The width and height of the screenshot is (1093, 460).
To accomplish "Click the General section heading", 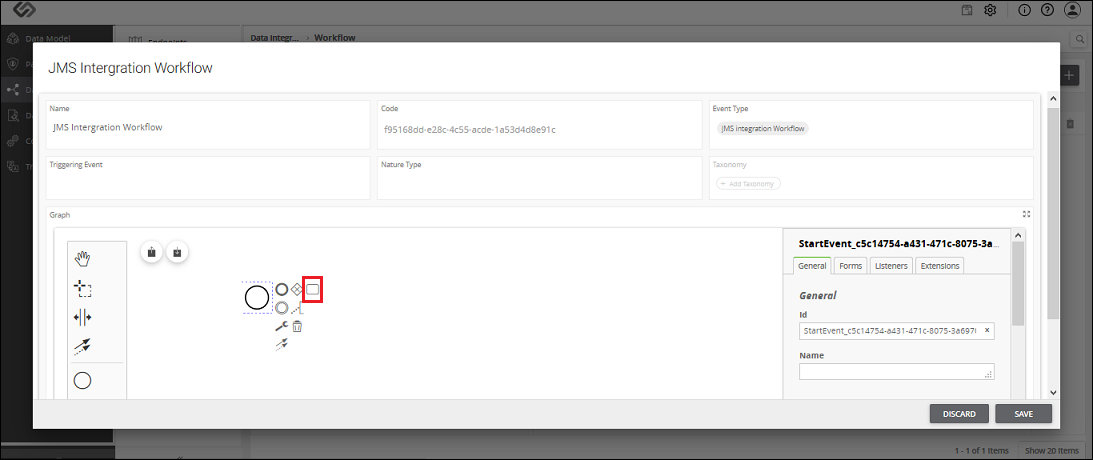I will 818,295.
